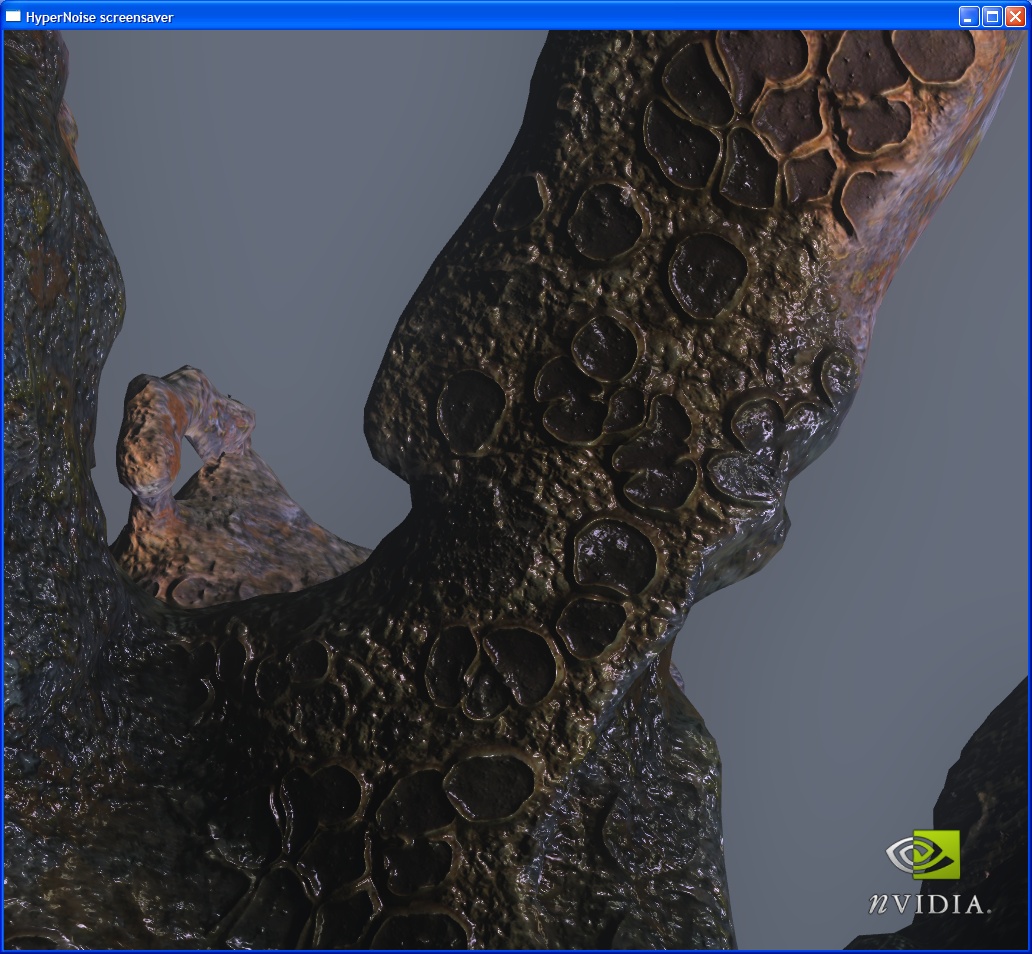
Task: Click the window's right border edge
Action: tap(1029, 500)
